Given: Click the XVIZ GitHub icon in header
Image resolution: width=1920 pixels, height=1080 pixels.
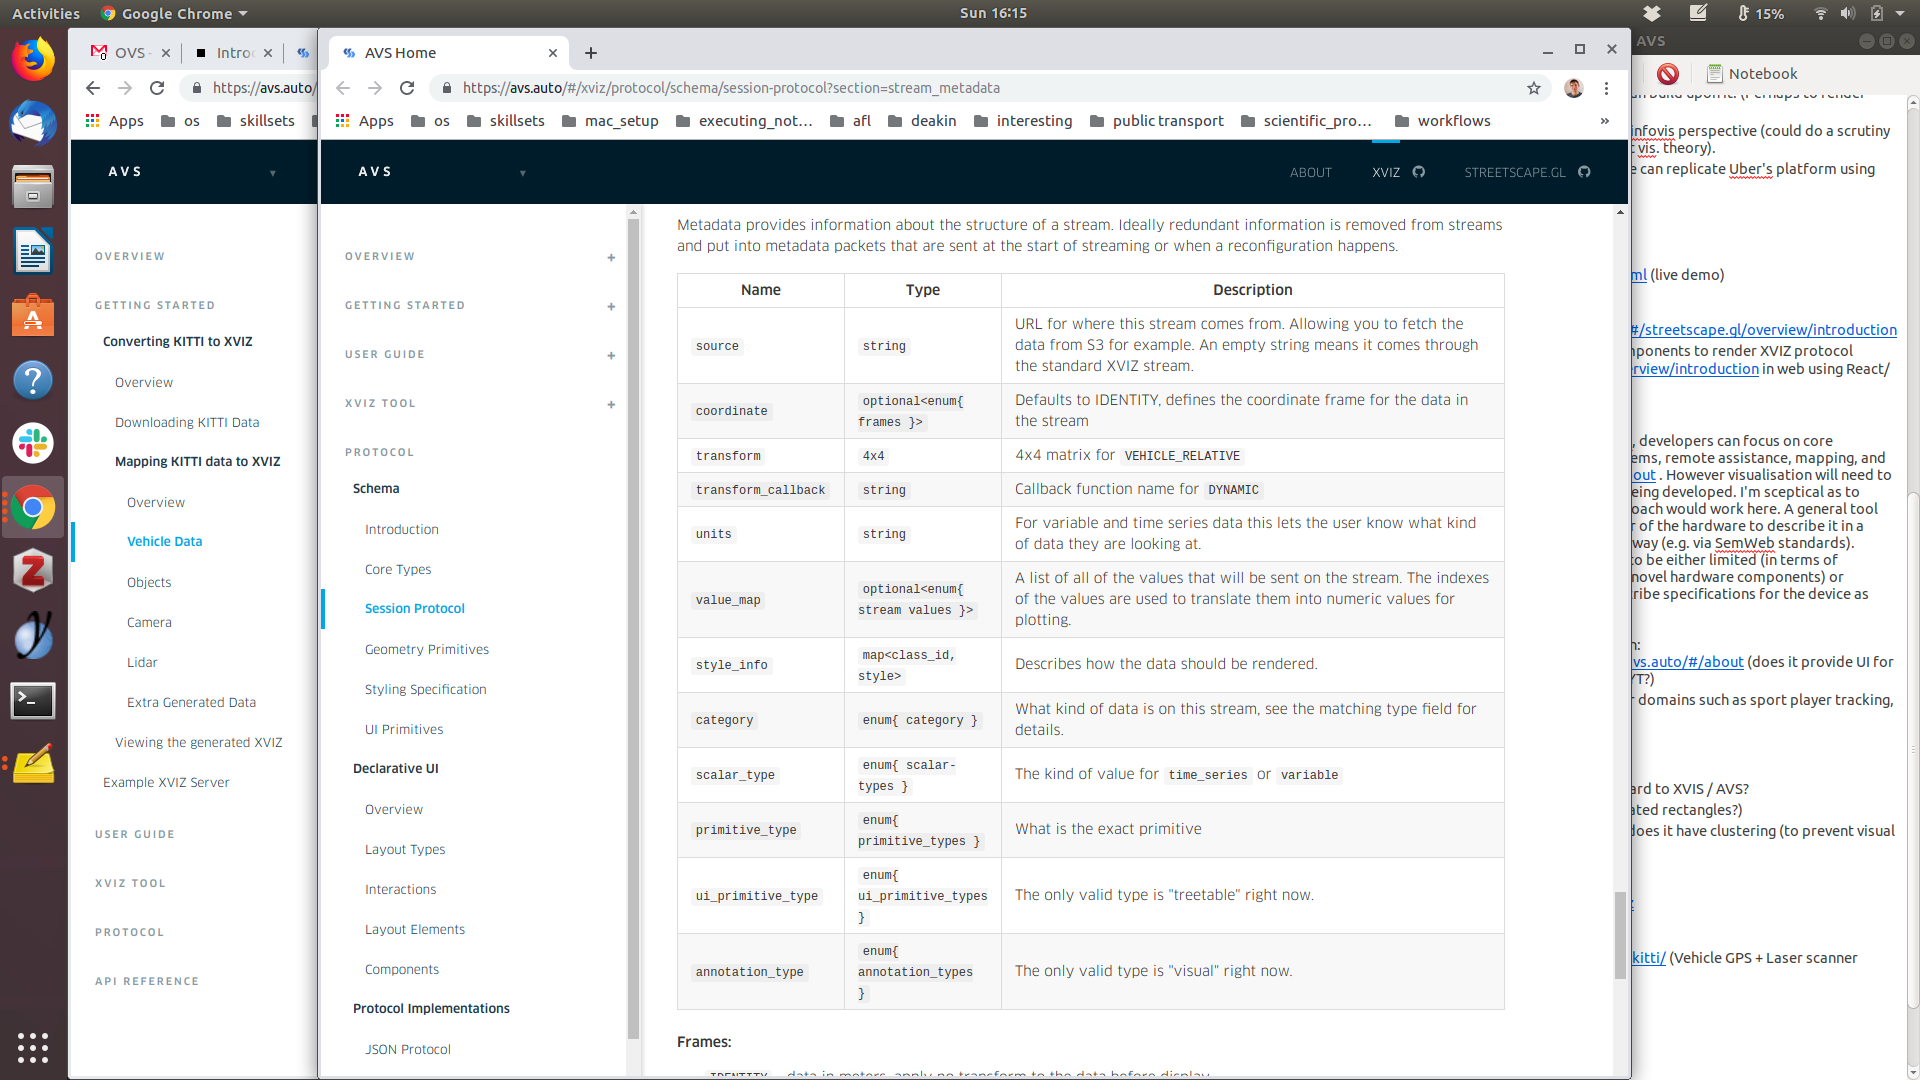Looking at the screenshot, I should (1419, 172).
